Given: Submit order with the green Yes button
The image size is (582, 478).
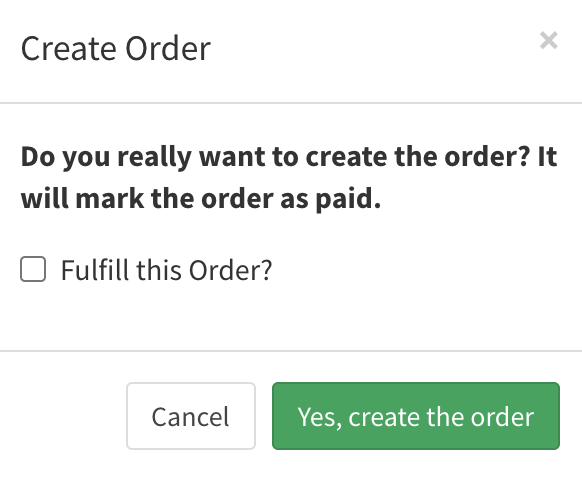Looking at the screenshot, I should click(x=416, y=416).
